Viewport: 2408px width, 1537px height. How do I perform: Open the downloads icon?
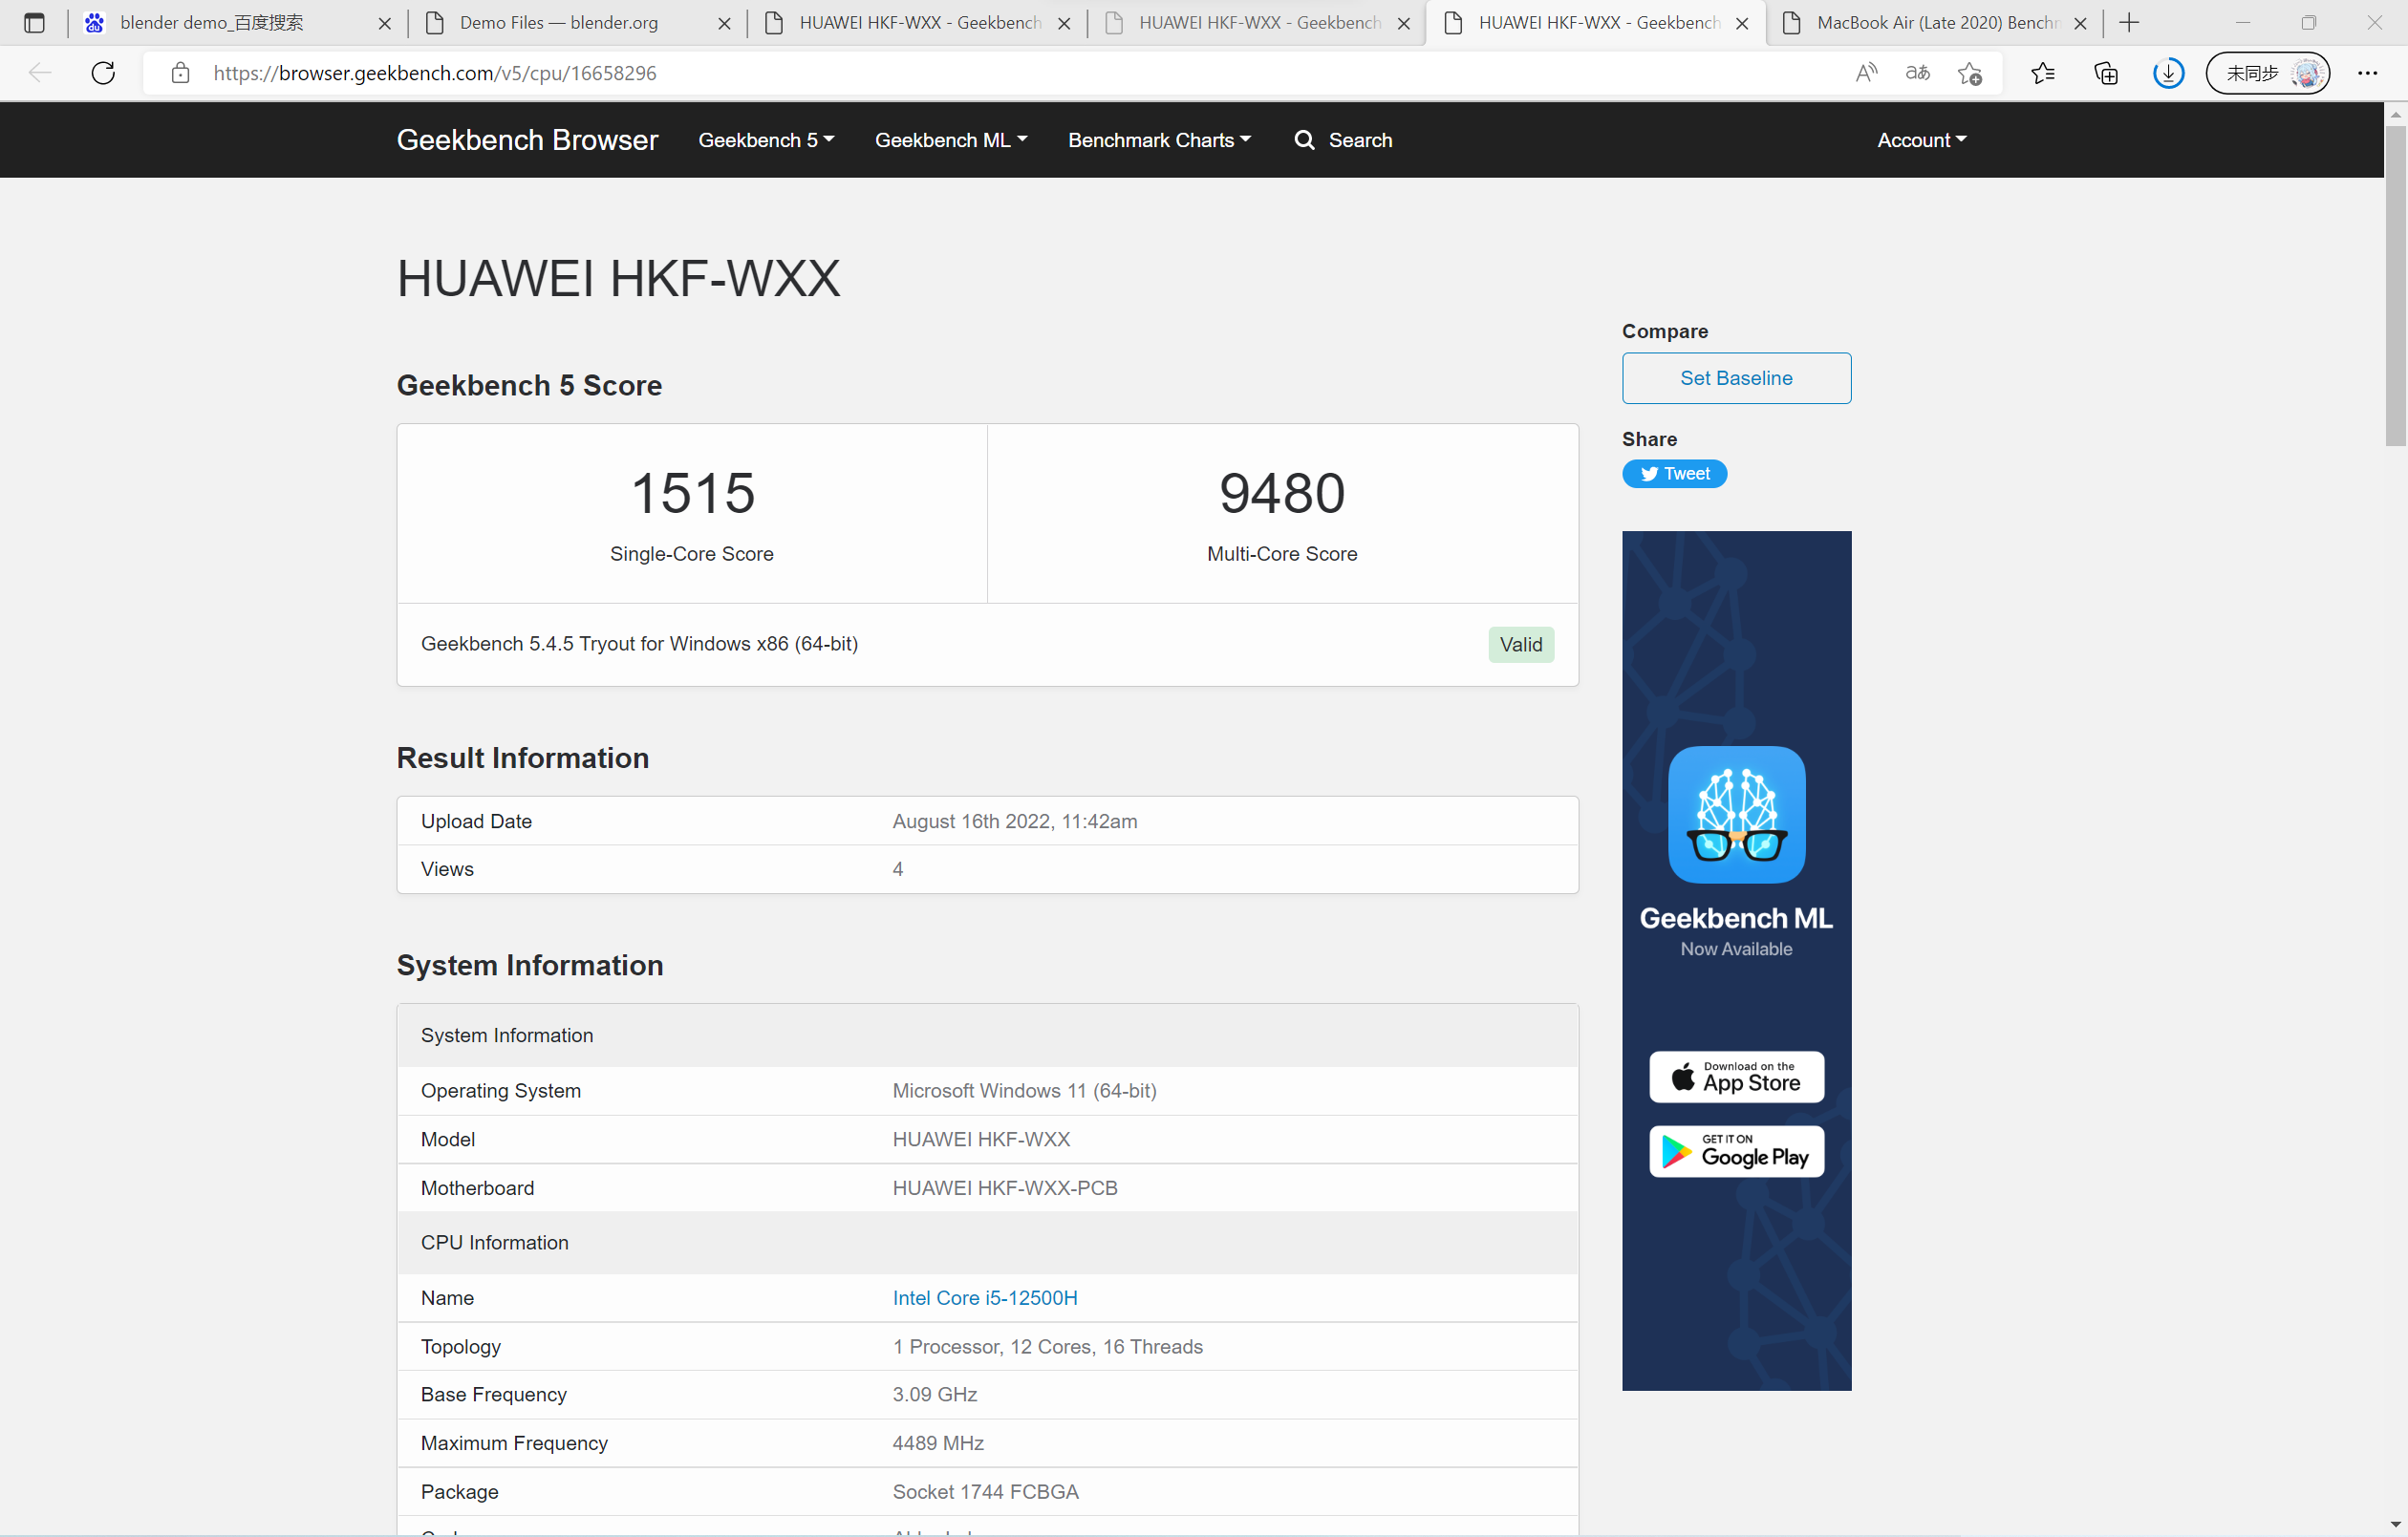[2168, 73]
